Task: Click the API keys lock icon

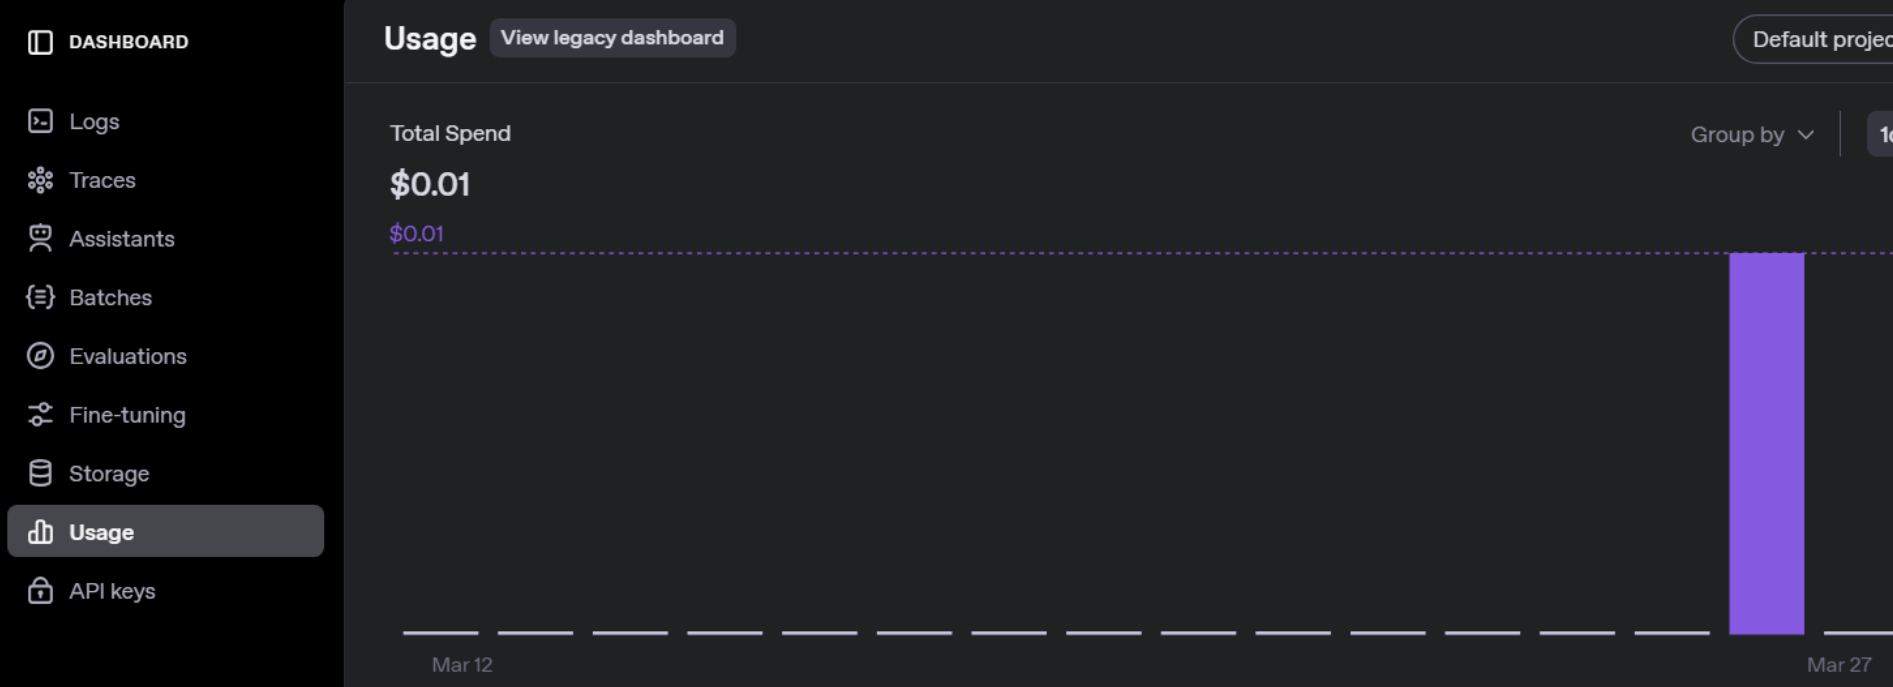Action: click(40, 590)
